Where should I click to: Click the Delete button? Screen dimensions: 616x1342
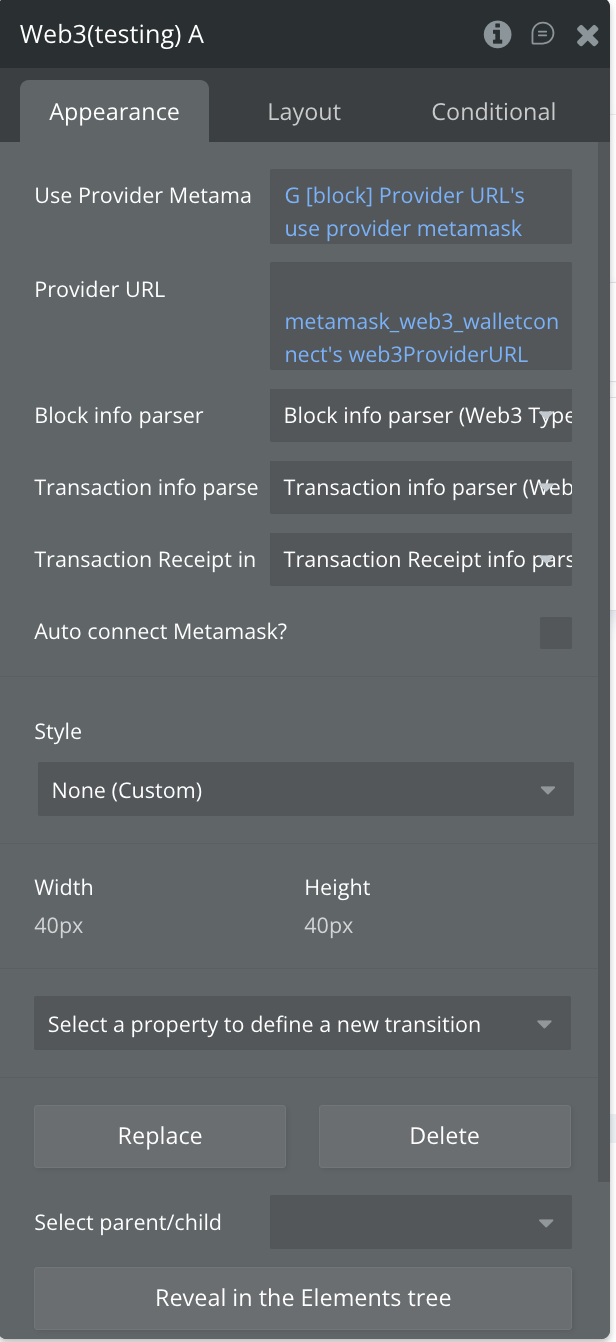pyautogui.click(x=445, y=1136)
